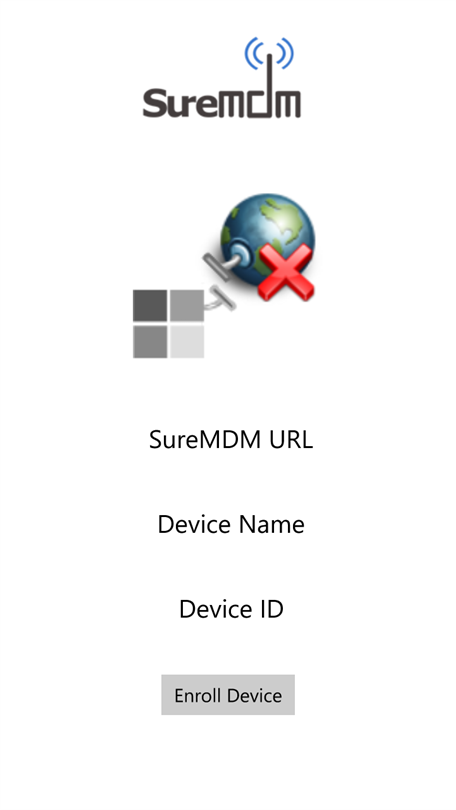The width and height of the screenshot is (456, 810).
Task: Click the top-right gray tile
Action: click(x=187, y=306)
